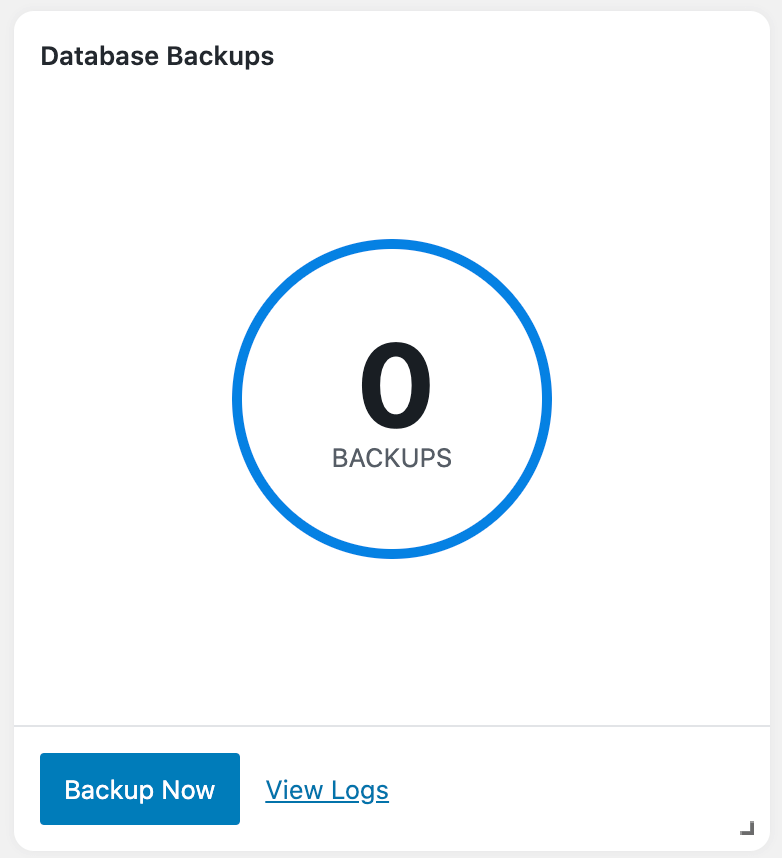Screen dimensions: 782x858
Task: Click the large 0 backup count
Action: [394, 388]
